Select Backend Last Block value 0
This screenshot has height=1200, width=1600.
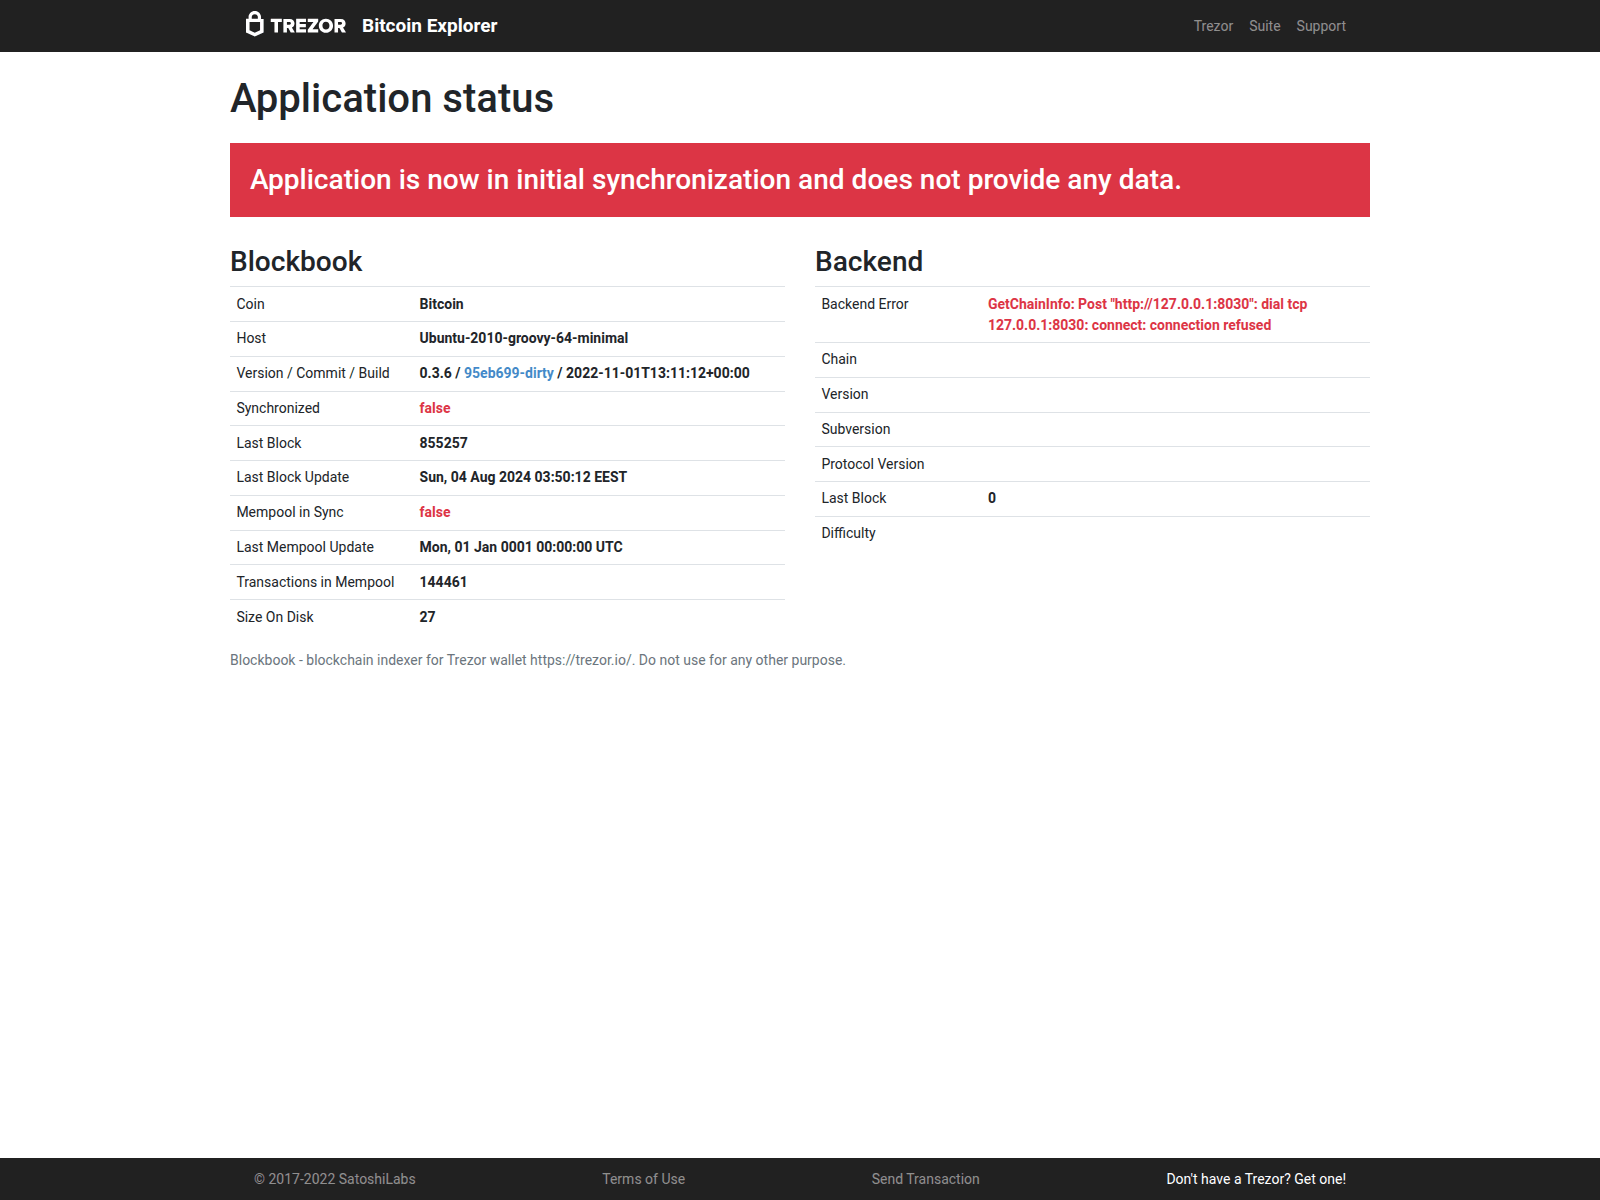pyautogui.click(x=992, y=498)
